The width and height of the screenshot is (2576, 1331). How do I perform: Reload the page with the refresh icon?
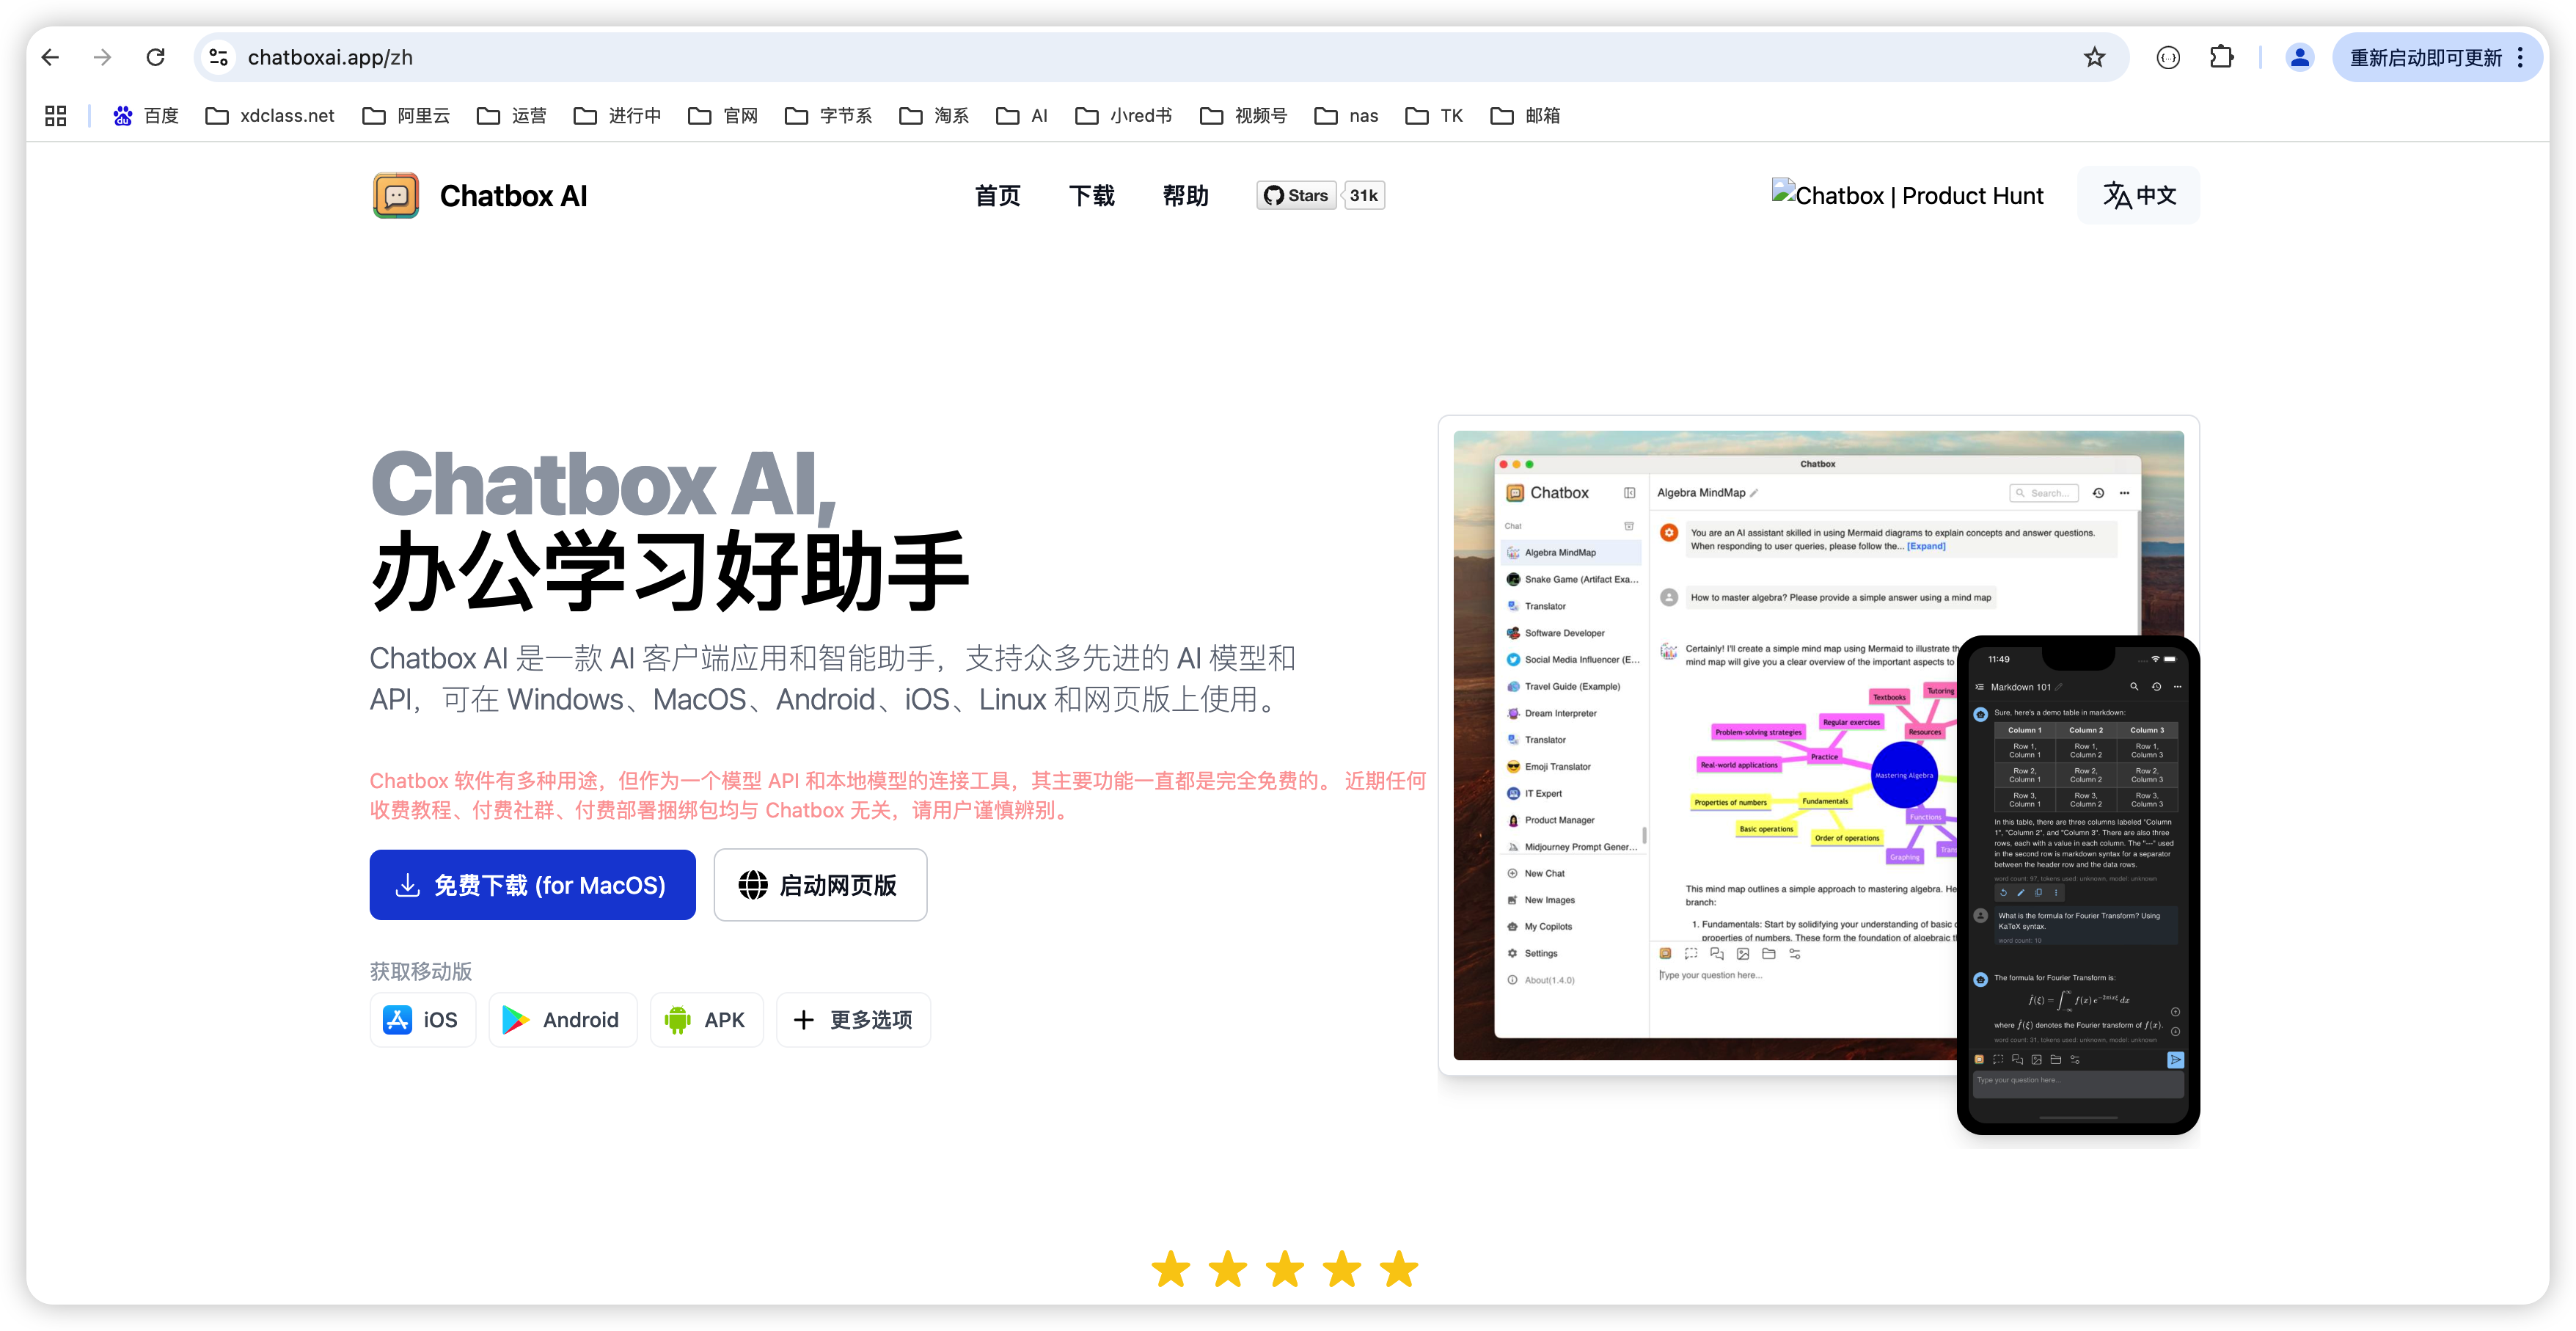tap(156, 58)
